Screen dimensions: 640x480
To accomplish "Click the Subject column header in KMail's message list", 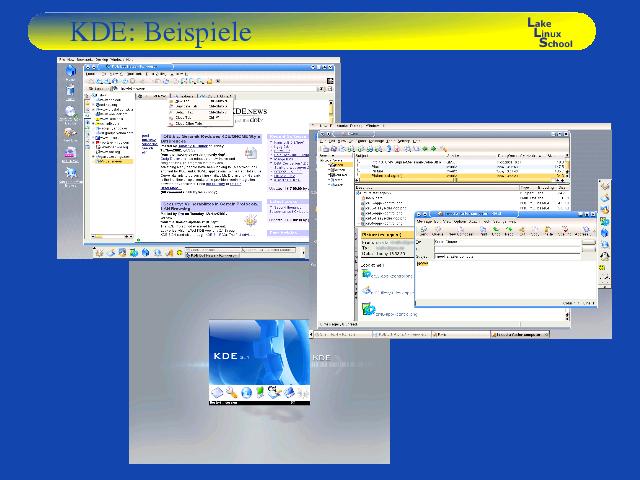I will (x=399, y=156).
